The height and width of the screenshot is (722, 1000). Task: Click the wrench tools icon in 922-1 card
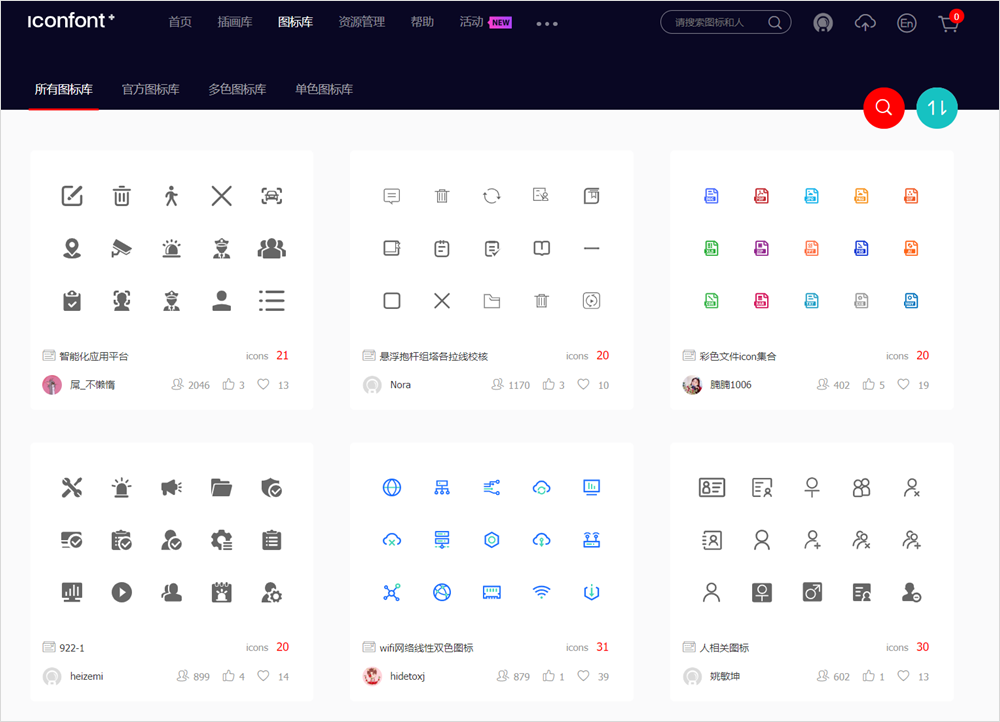[72, 488]
